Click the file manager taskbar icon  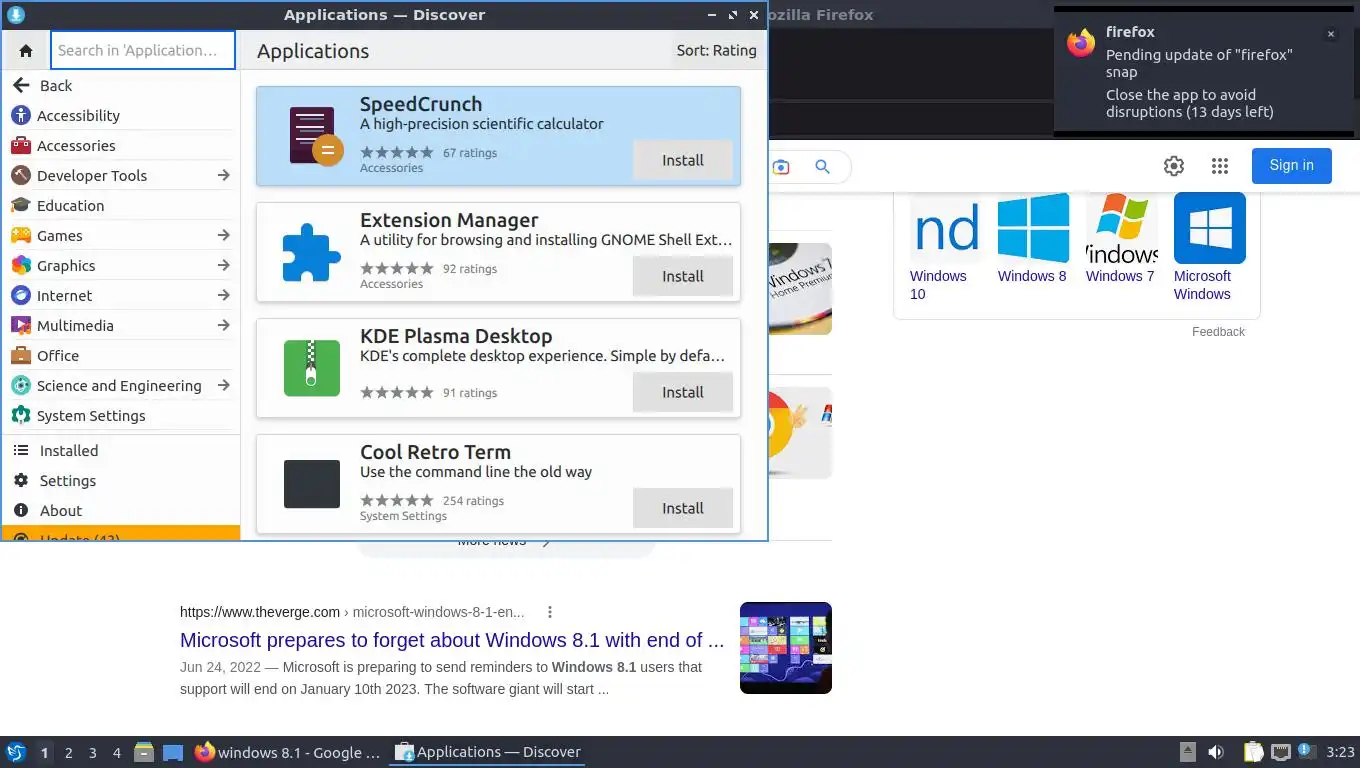[x=144, y=752]
